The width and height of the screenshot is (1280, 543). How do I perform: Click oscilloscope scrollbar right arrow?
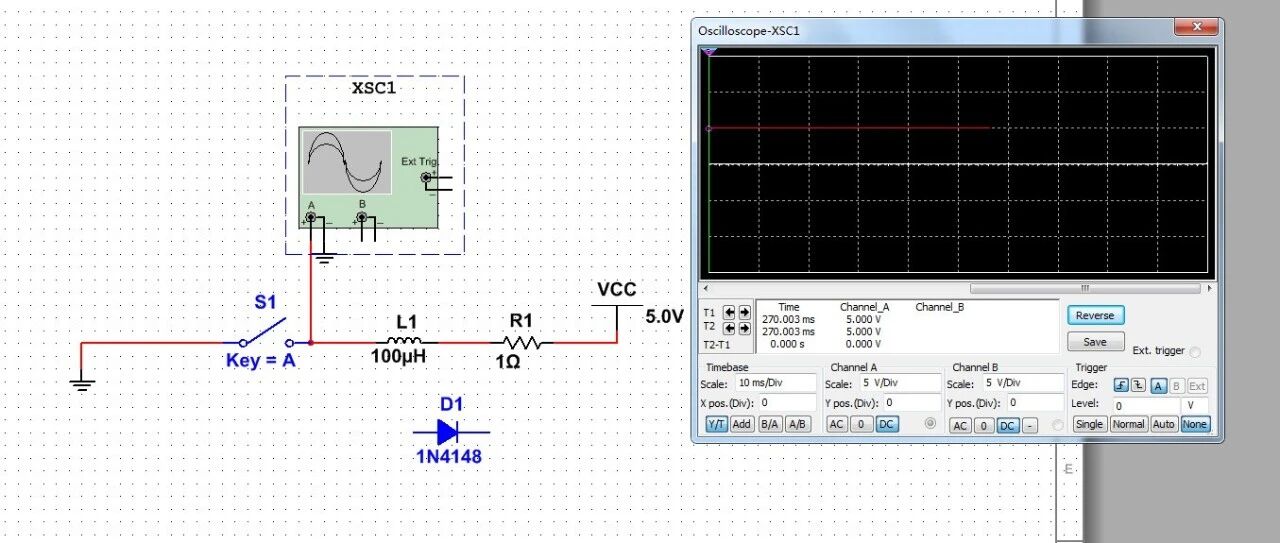coord(1211,289)
